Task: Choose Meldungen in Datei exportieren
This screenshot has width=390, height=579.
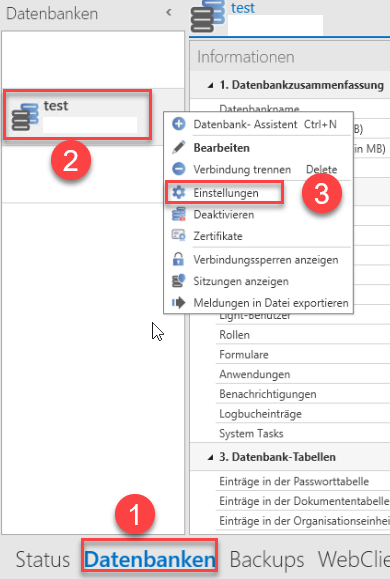Action: point(271,303)
